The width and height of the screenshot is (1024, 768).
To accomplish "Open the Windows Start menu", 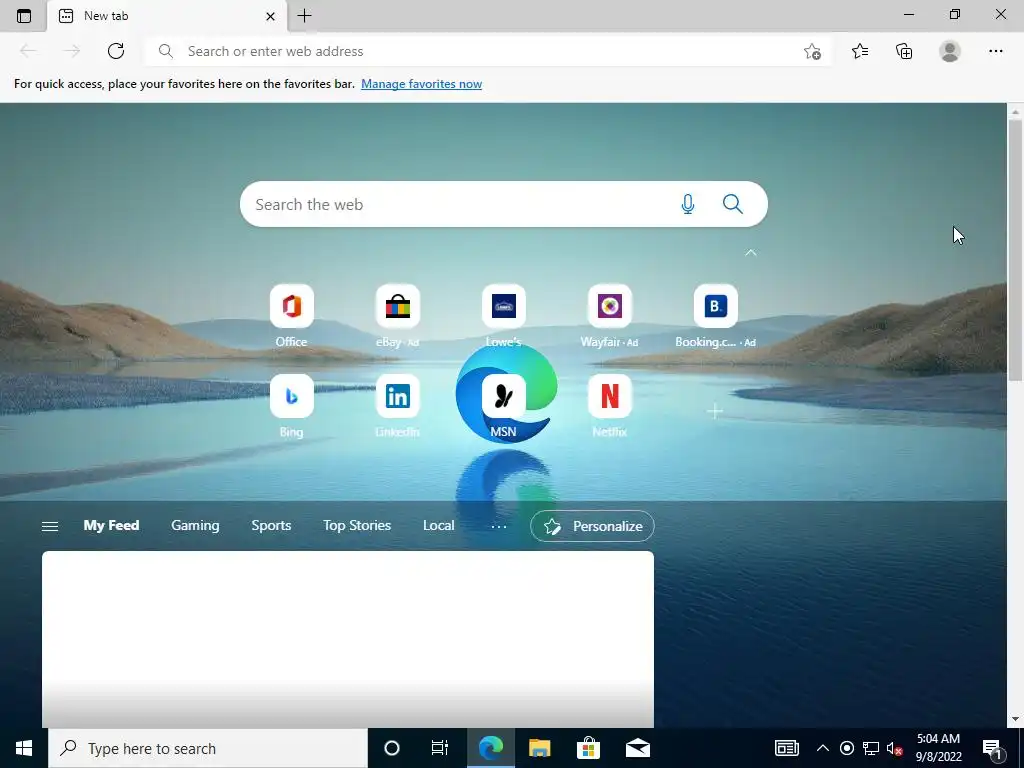I will pos(24,748).
